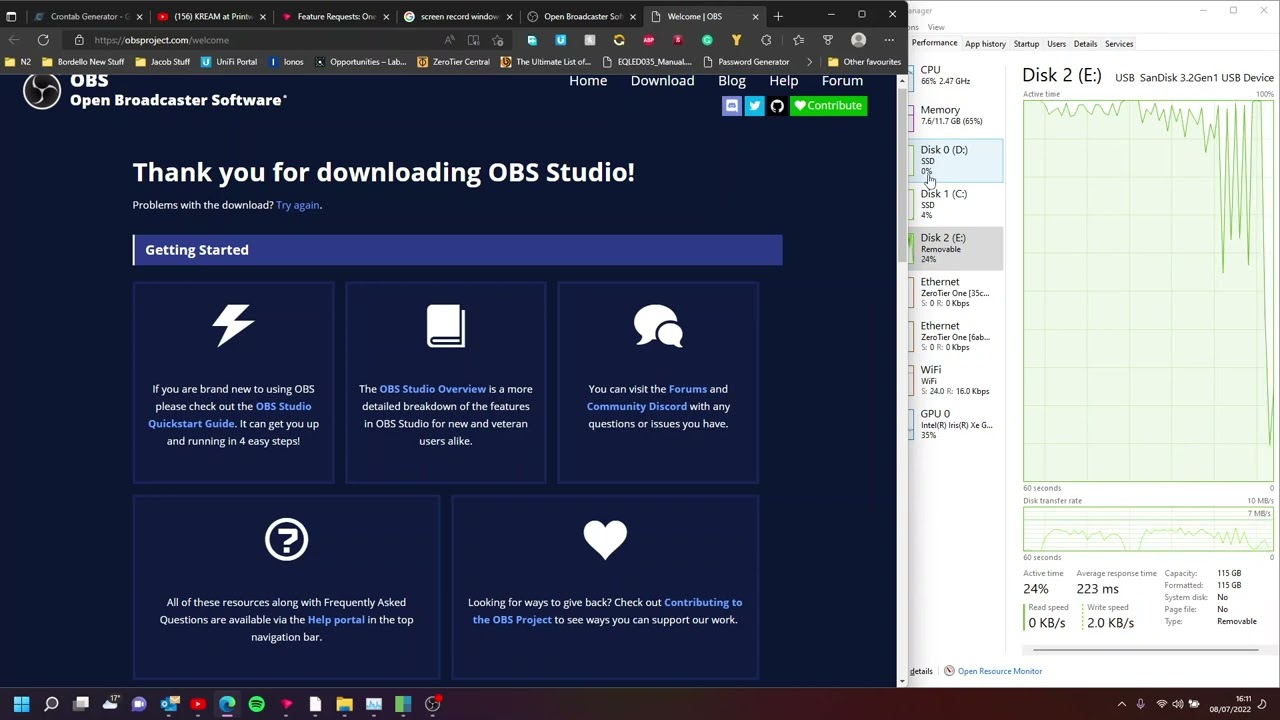The image size is (1280, 720).
Task: Show hidden system tray icons chevron
Action: (x=1121, y=704)
